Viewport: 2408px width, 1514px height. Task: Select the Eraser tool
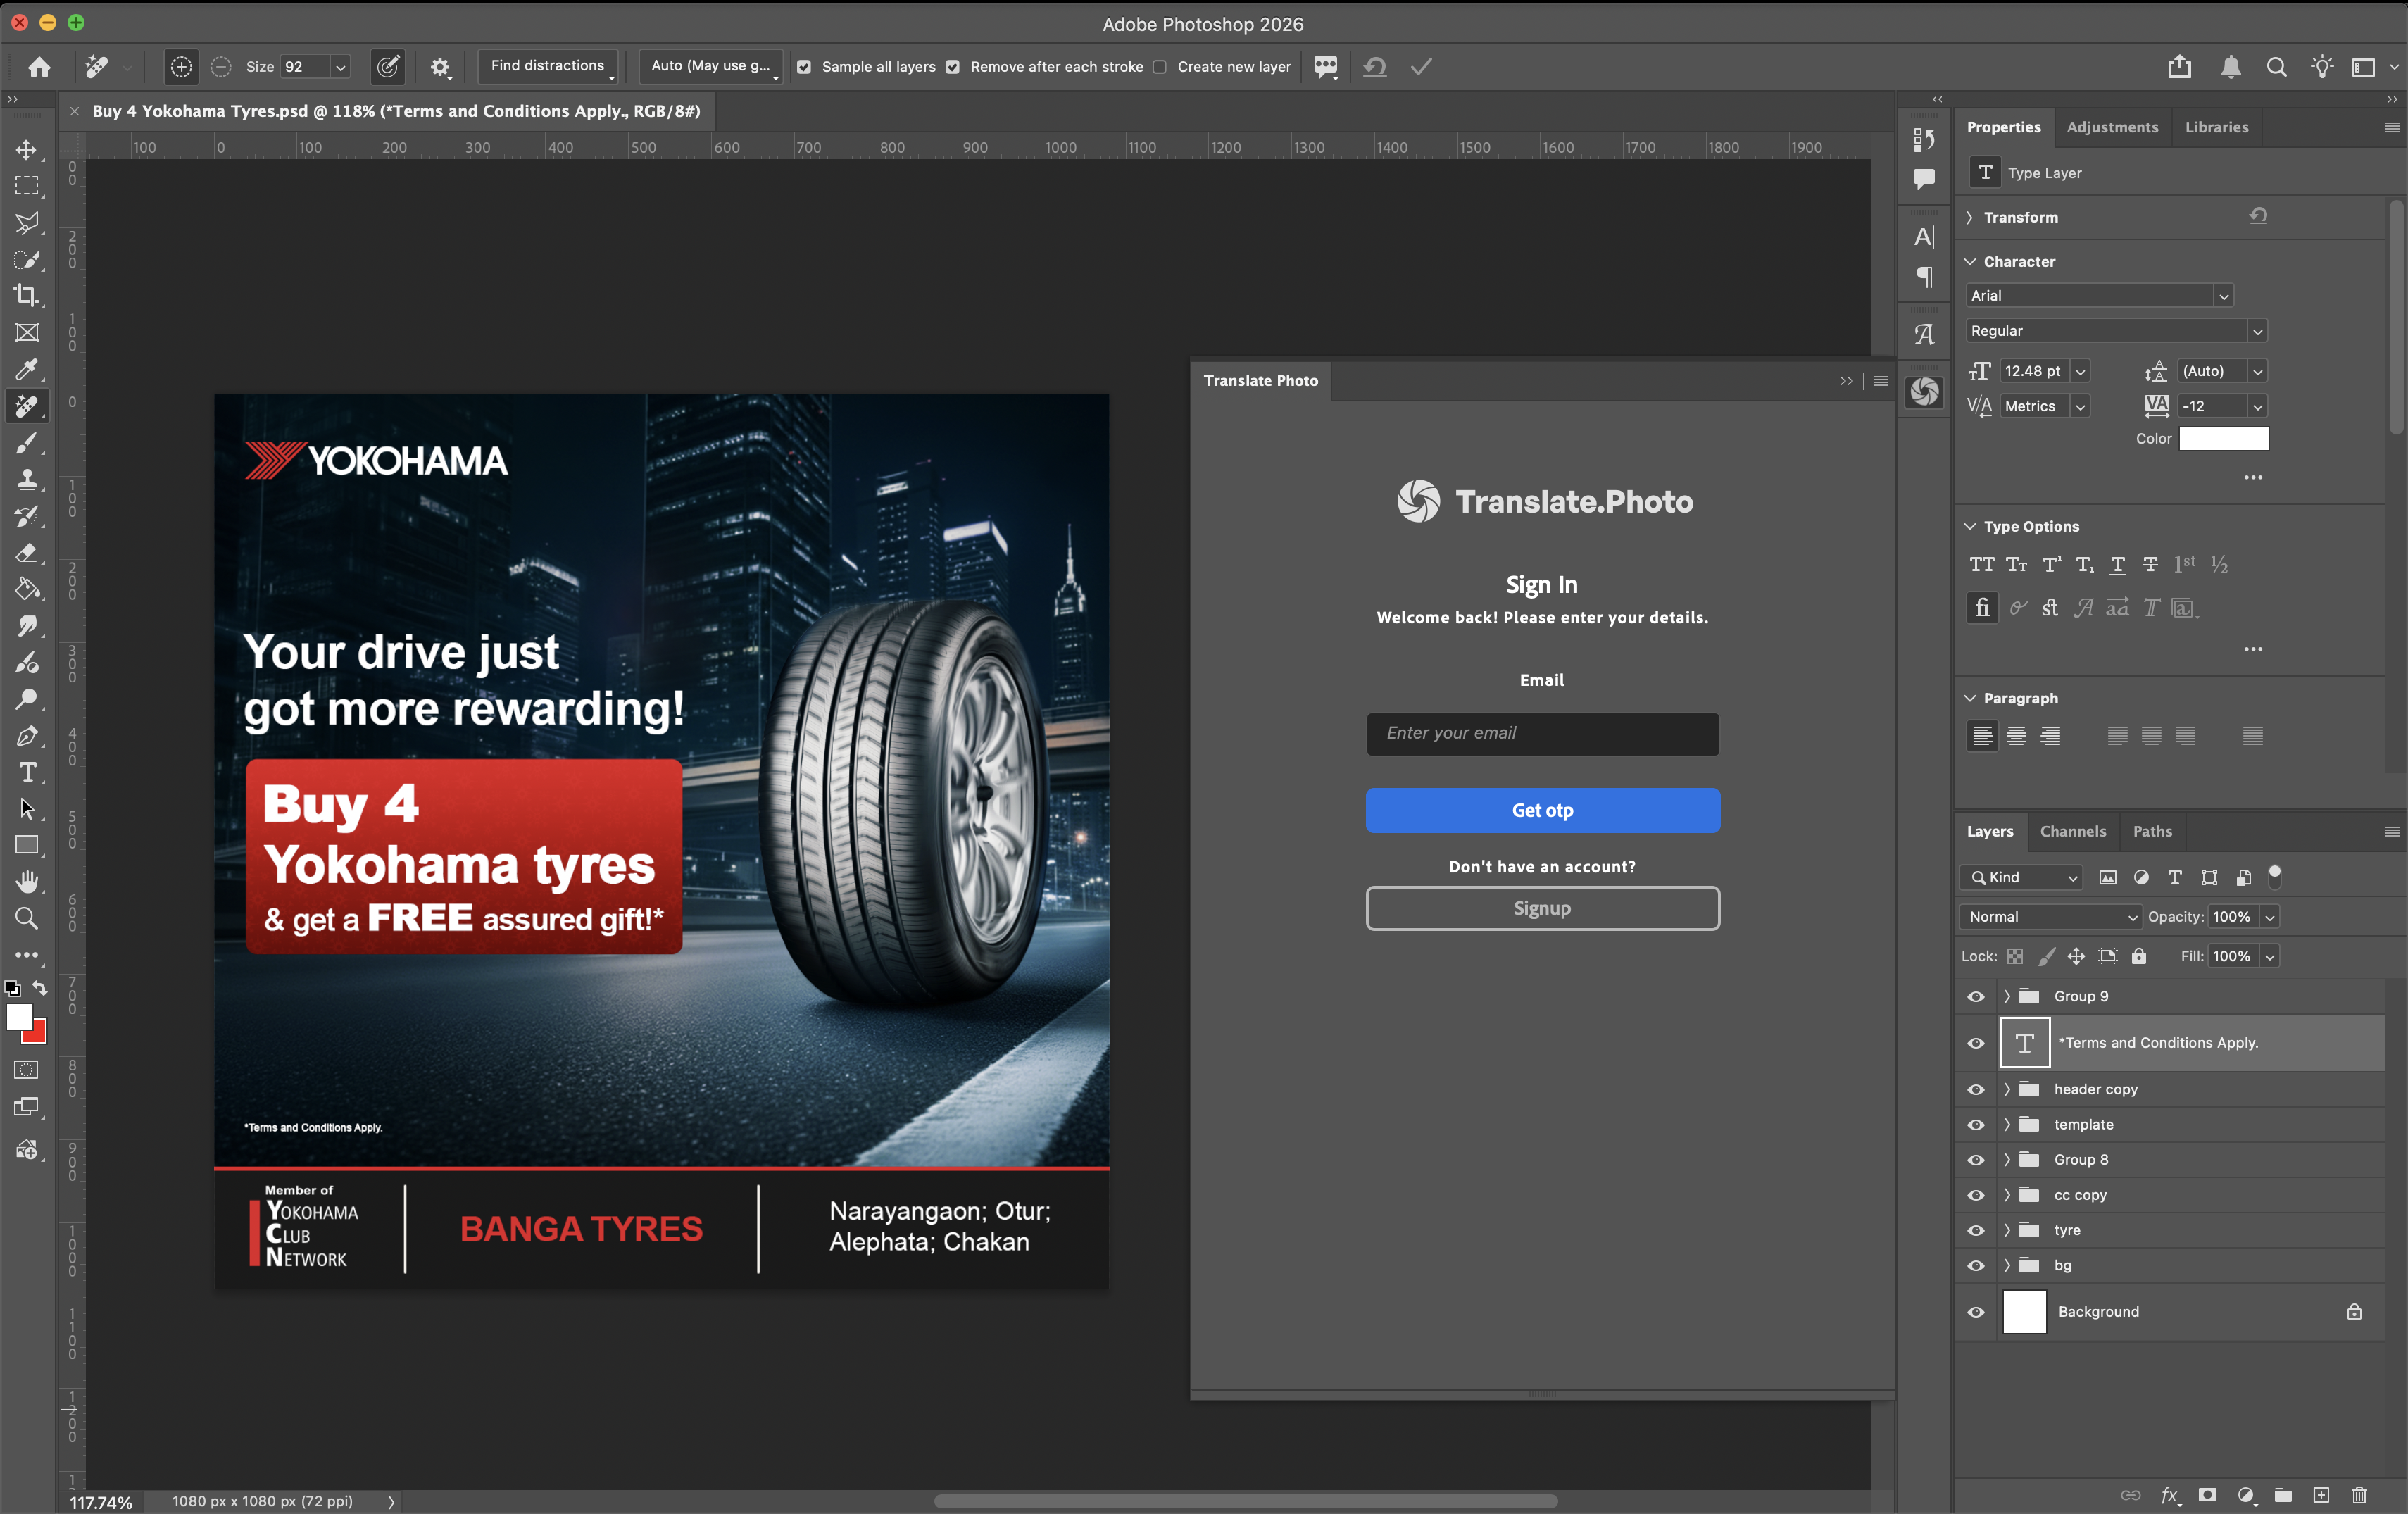(x=27, y=553)
